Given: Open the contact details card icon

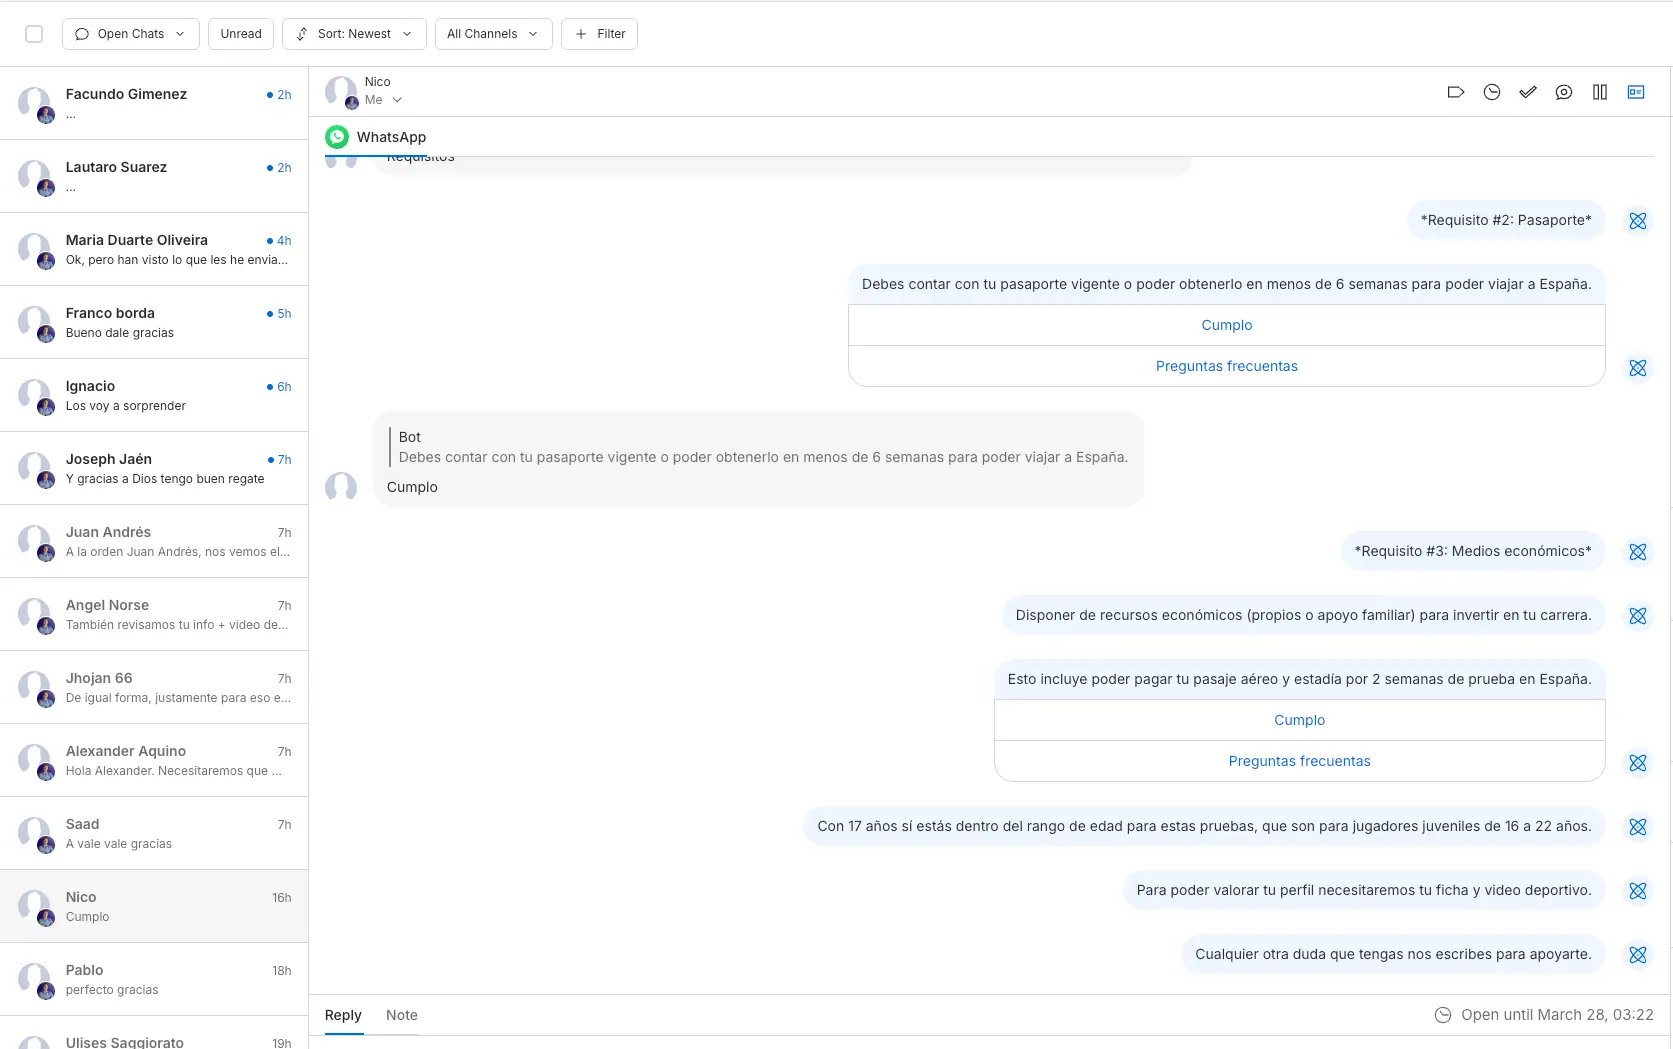Looking at the screenshot, I should point(1636,91).
